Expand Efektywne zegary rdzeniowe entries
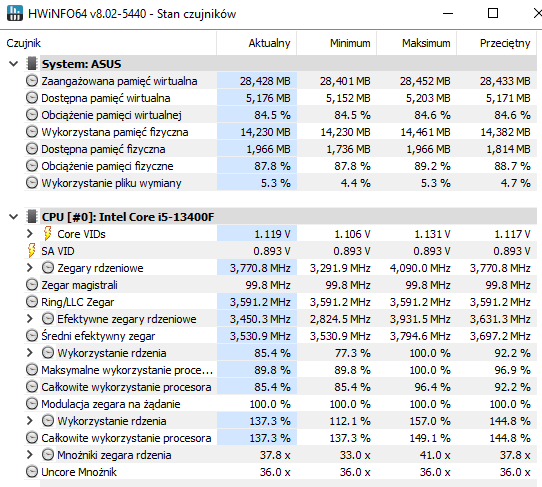 click(x=30, y=319)
